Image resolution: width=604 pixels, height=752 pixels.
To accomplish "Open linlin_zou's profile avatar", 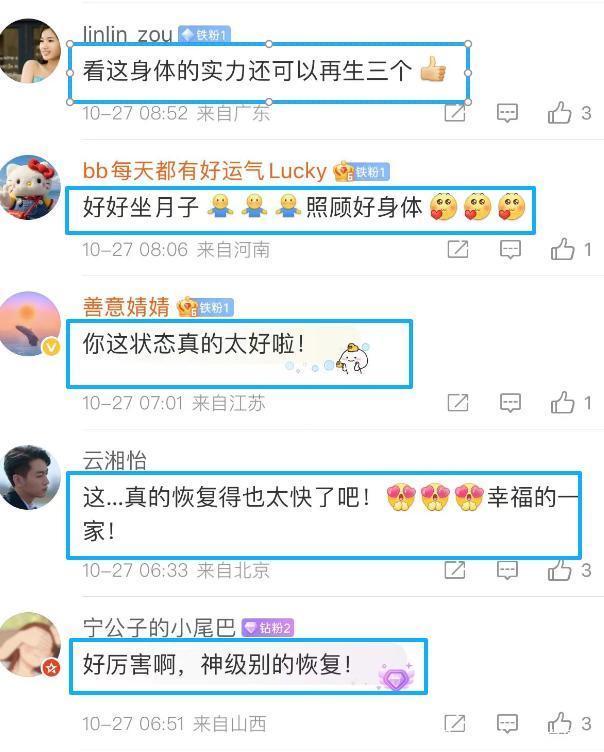I will [30, 50].
